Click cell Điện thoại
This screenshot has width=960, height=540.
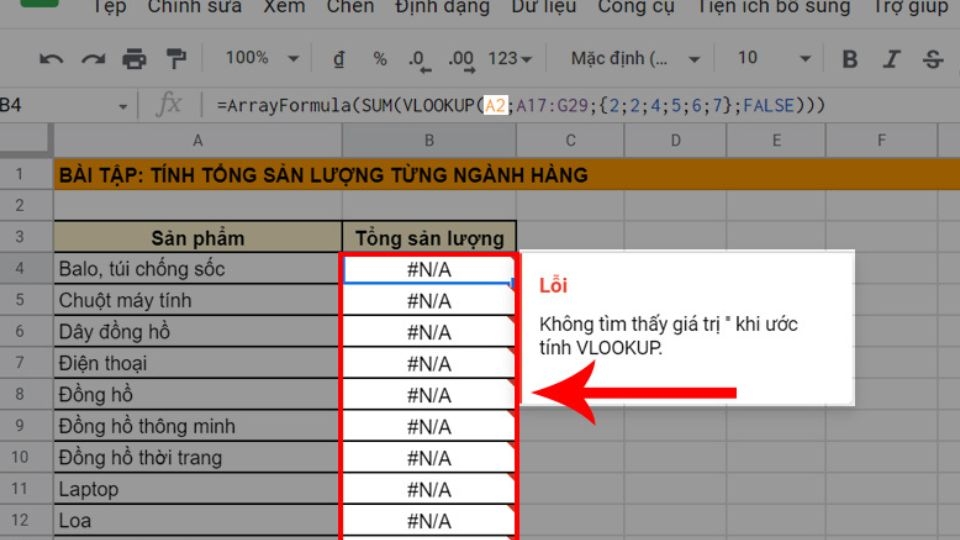tap(198, 363)
